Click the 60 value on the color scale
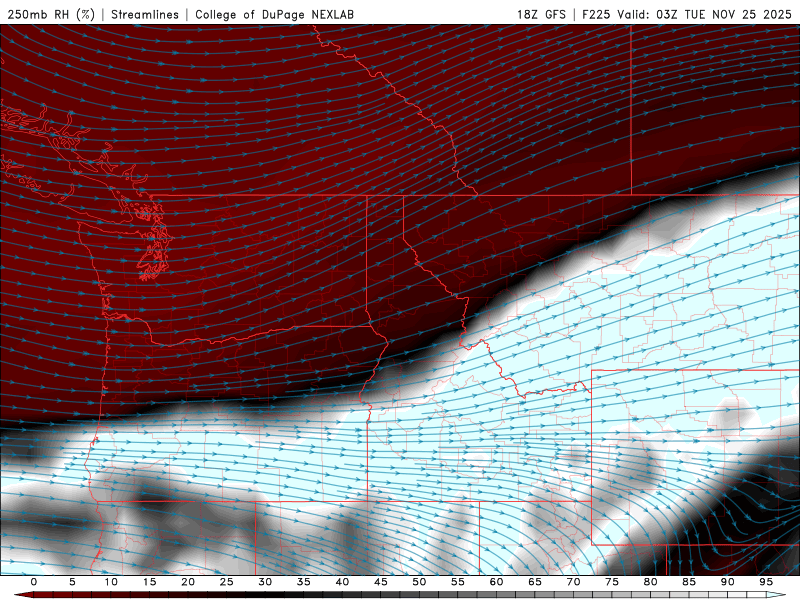This screenshot has width=800, height=600. click(x=496, y=582)
